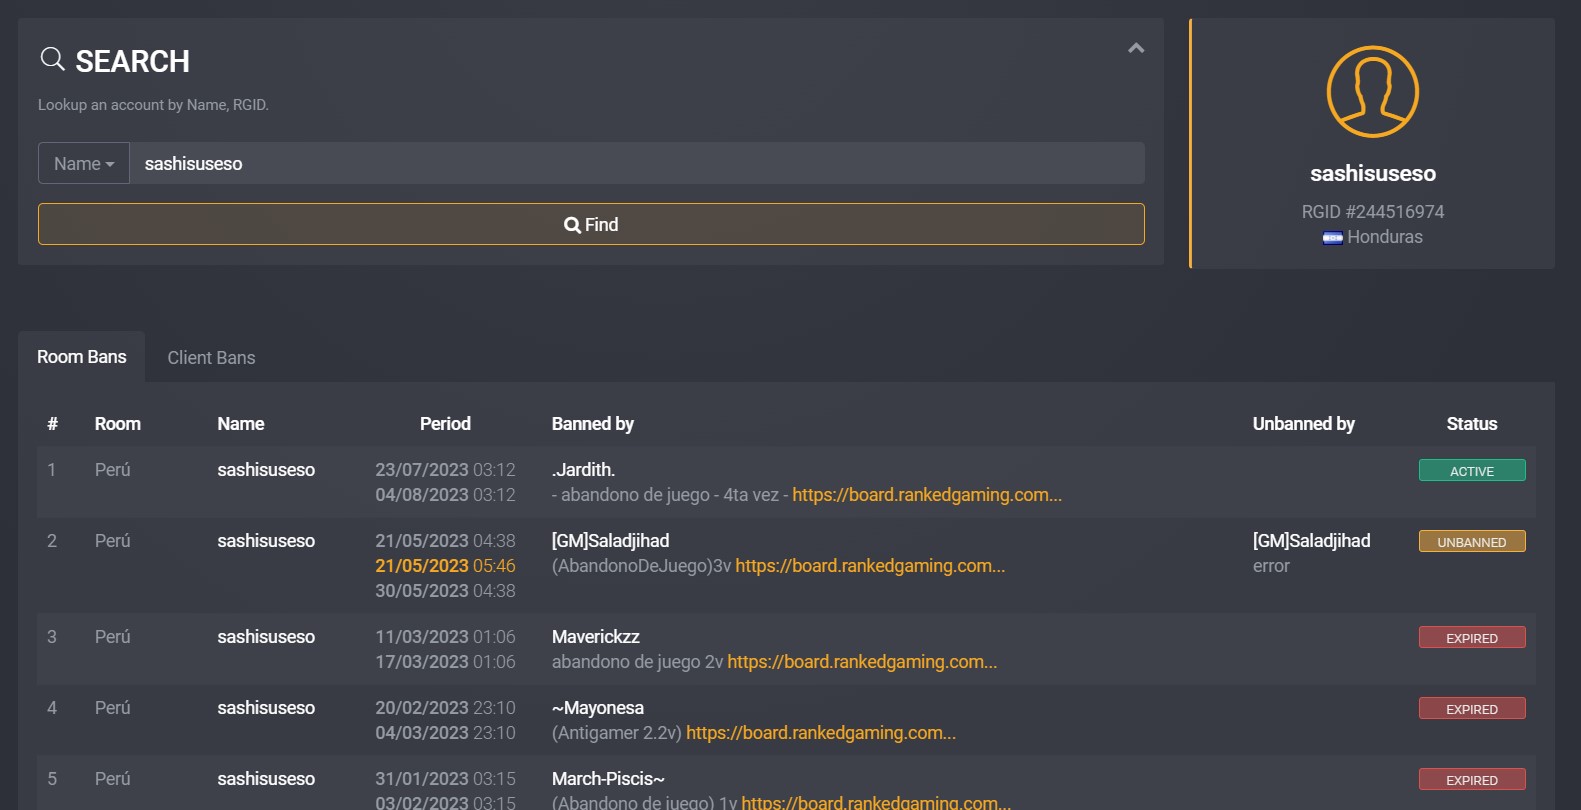Click banner name ~Mayonesa
The width and height of the screenshot is (1581, 810).
(598, 708)
